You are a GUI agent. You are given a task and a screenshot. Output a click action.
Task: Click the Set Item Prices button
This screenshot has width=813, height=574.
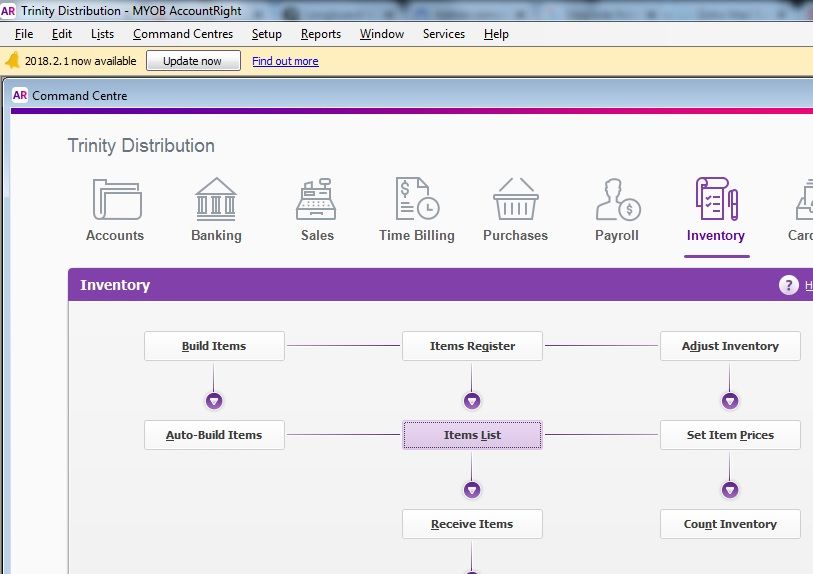coord(730,435)
